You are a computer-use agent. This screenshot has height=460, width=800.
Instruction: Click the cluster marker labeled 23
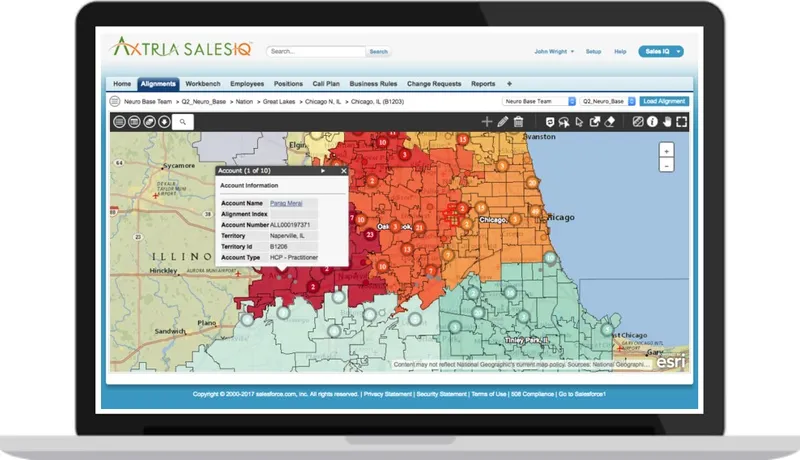coord(370,235)
